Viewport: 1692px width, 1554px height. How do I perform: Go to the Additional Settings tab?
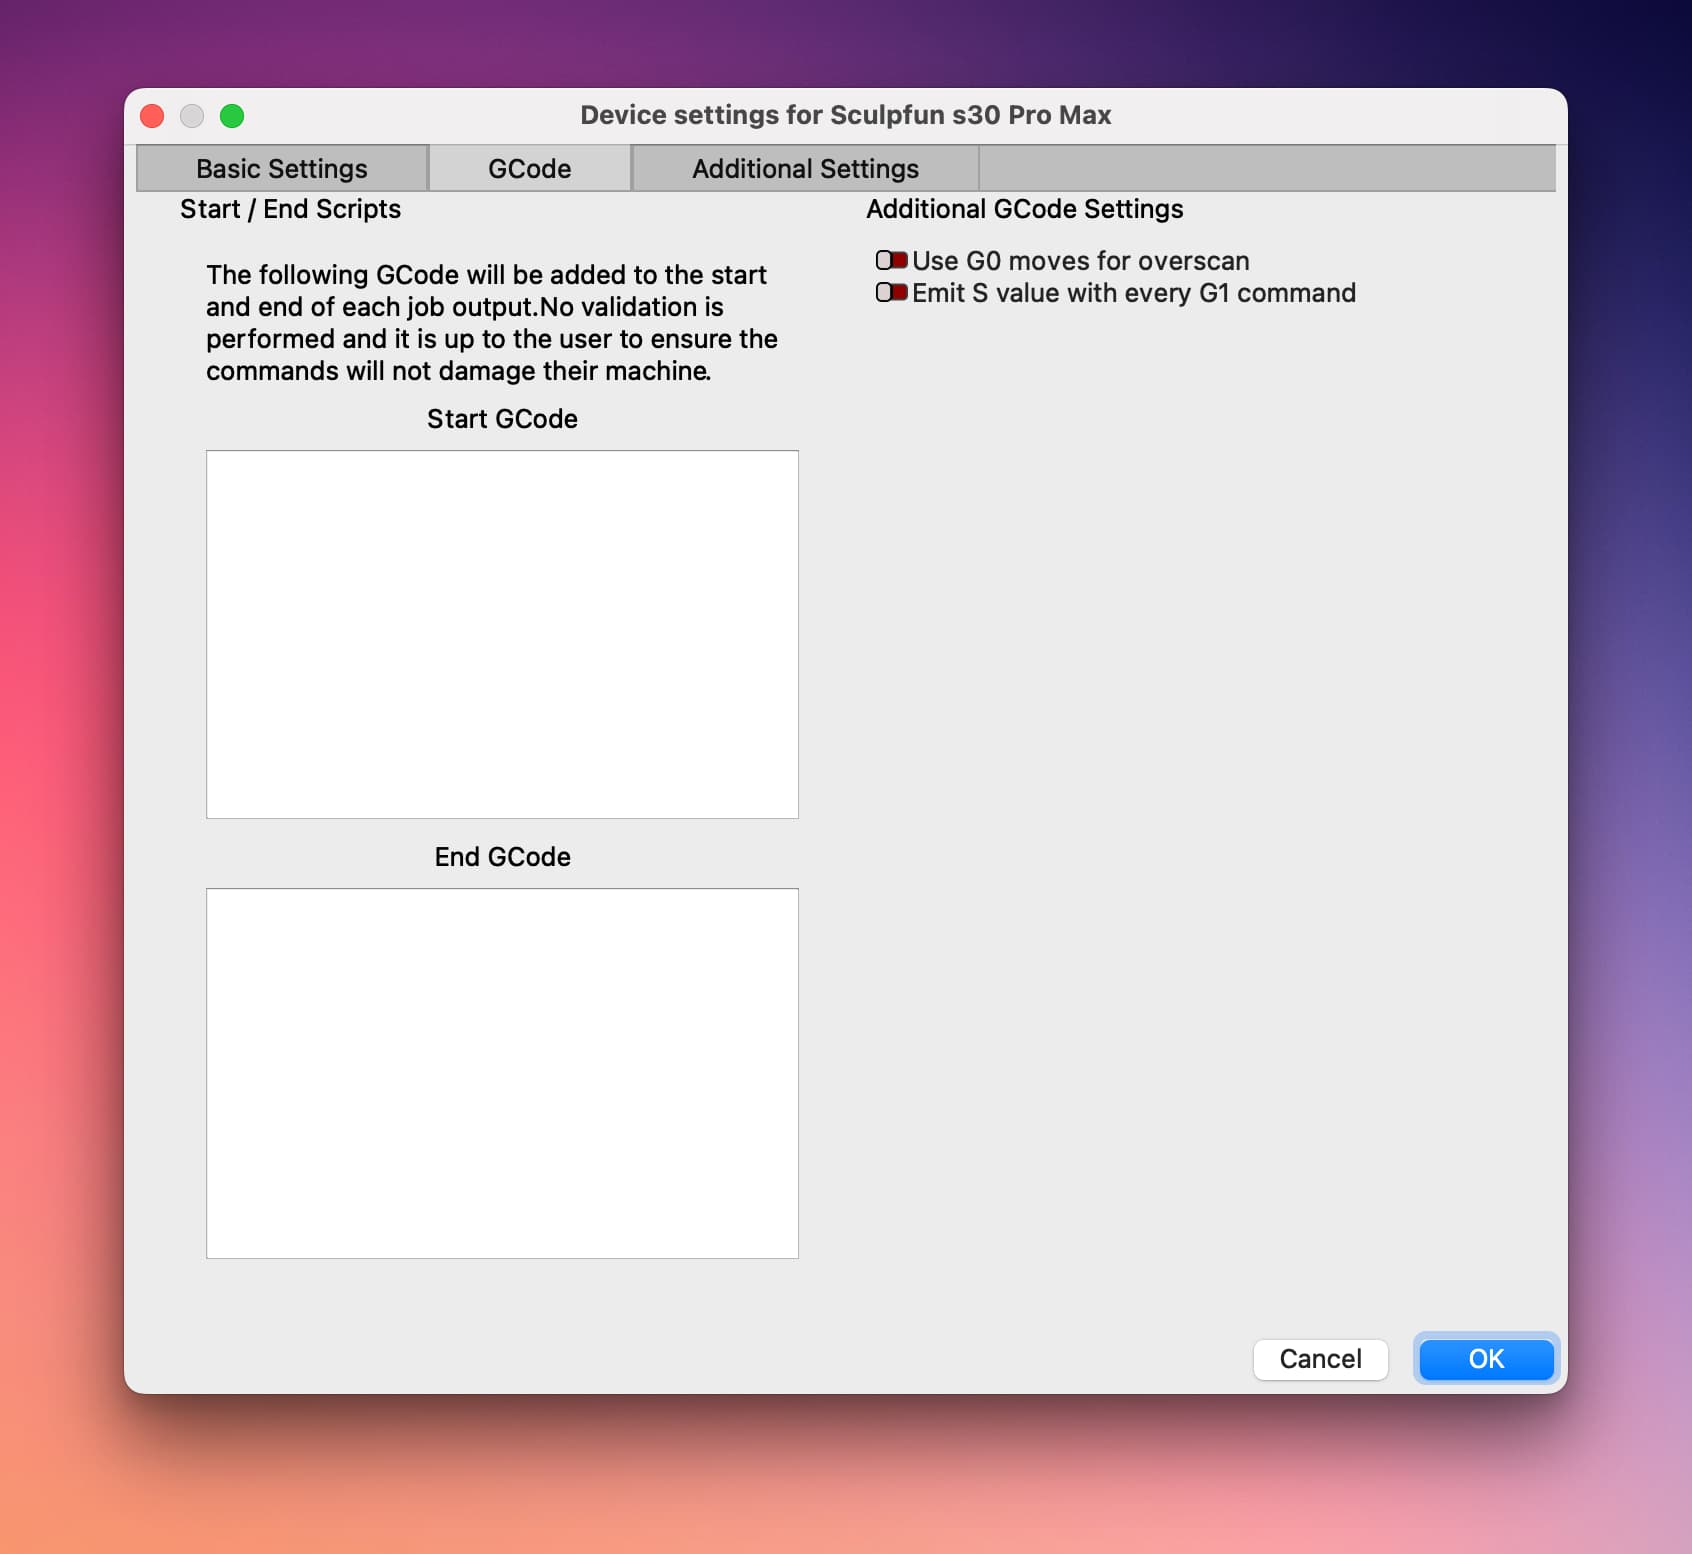805,168
